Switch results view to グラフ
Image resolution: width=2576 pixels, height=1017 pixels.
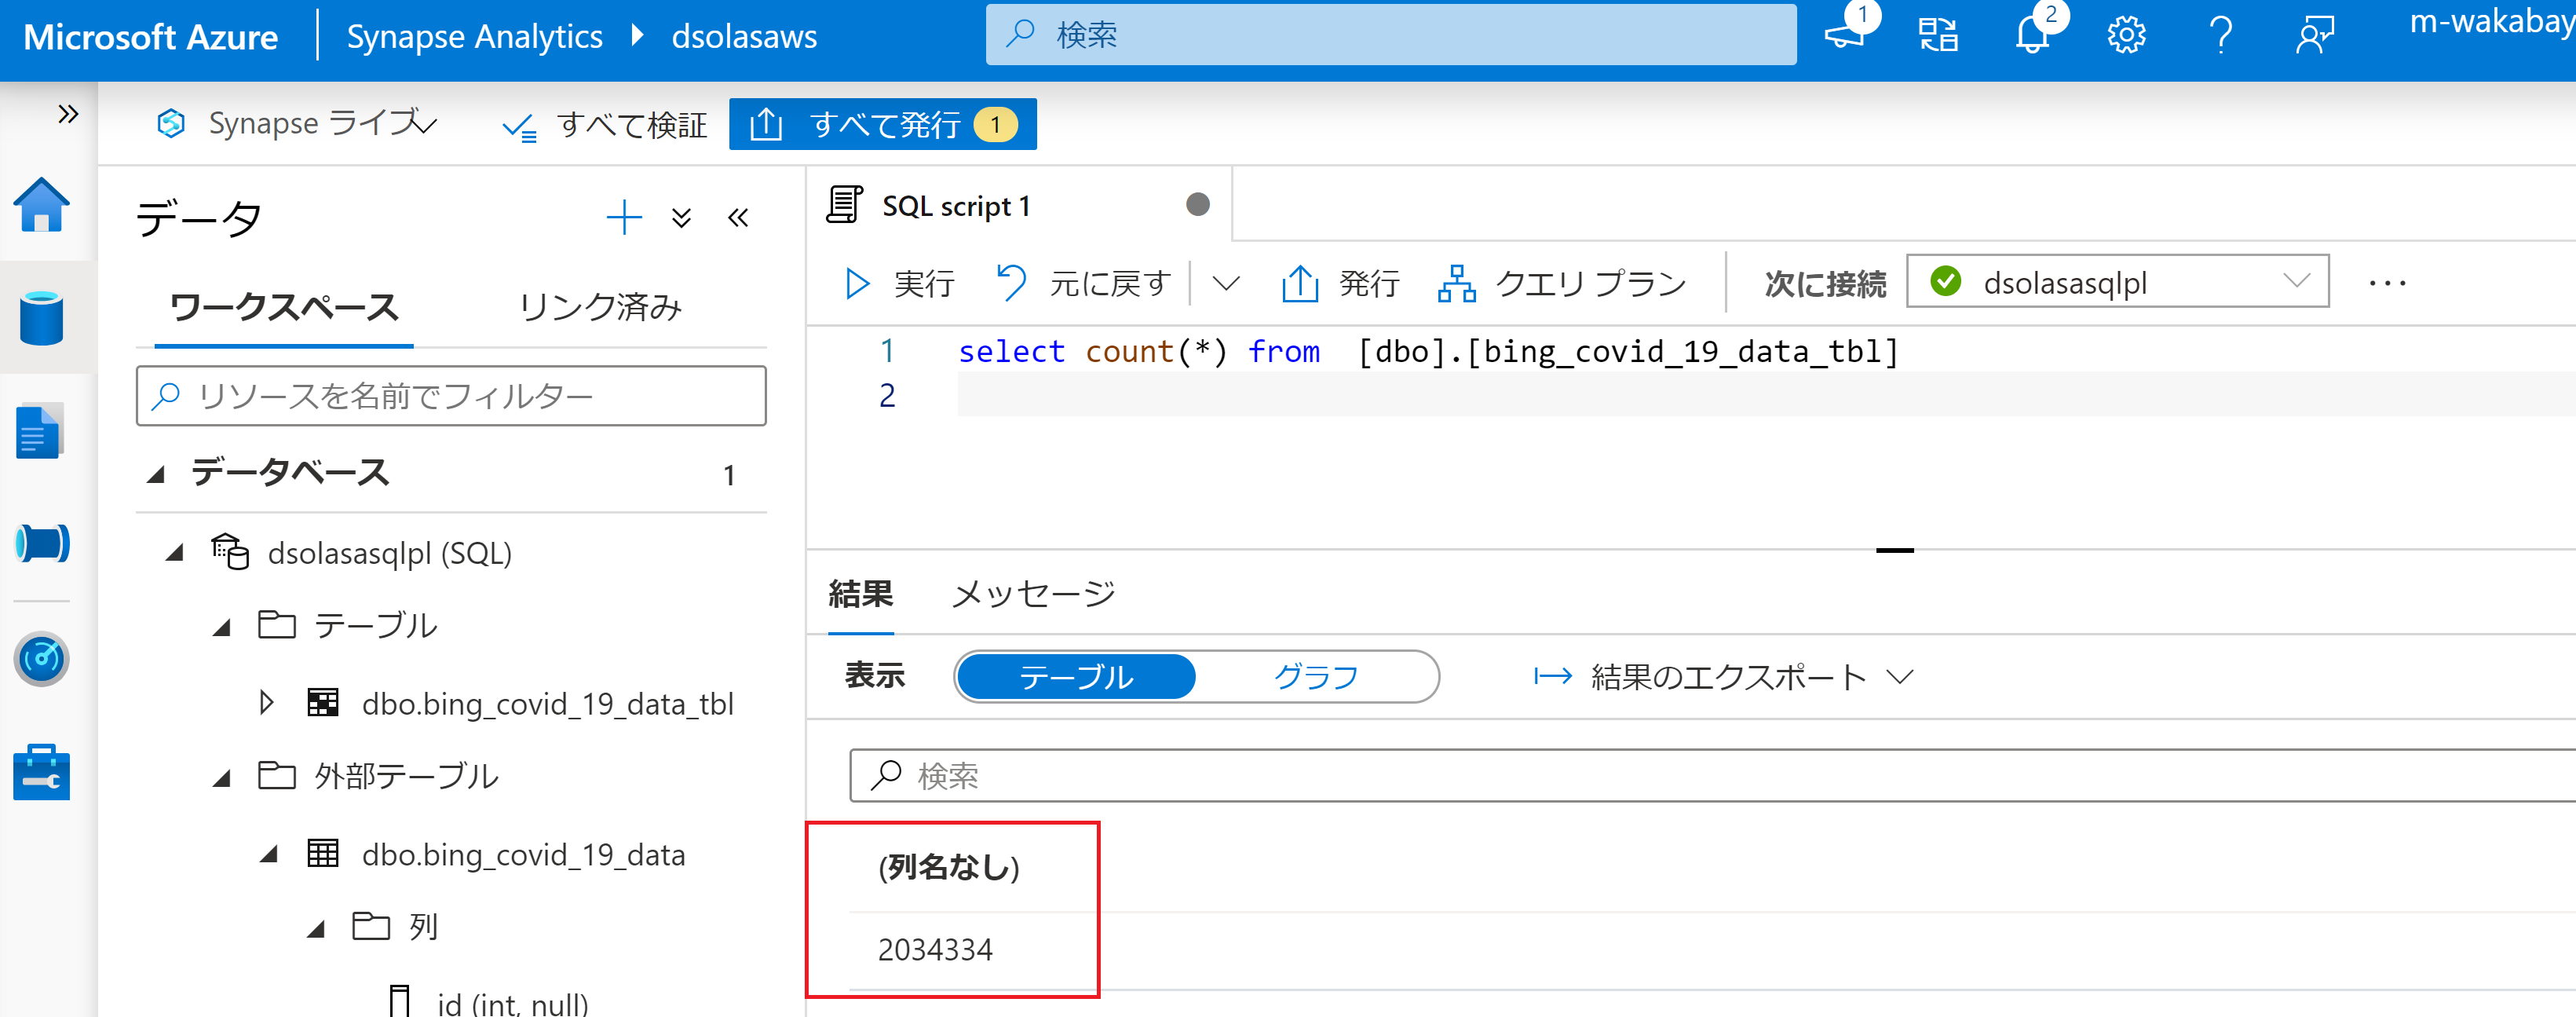click(1315, 677)
